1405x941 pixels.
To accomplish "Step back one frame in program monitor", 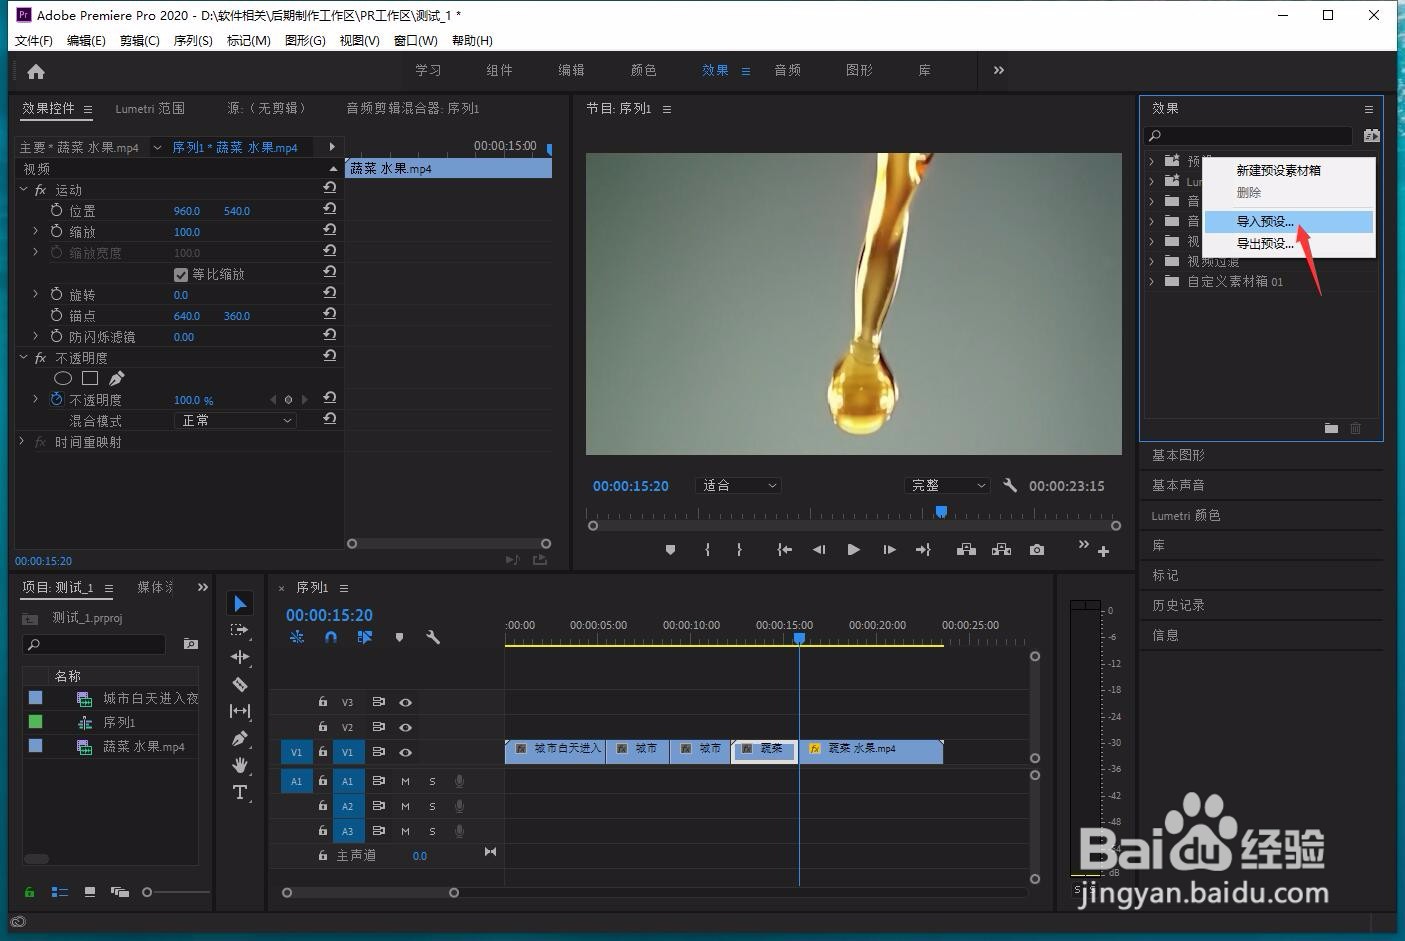I will (x=819, y=549).
